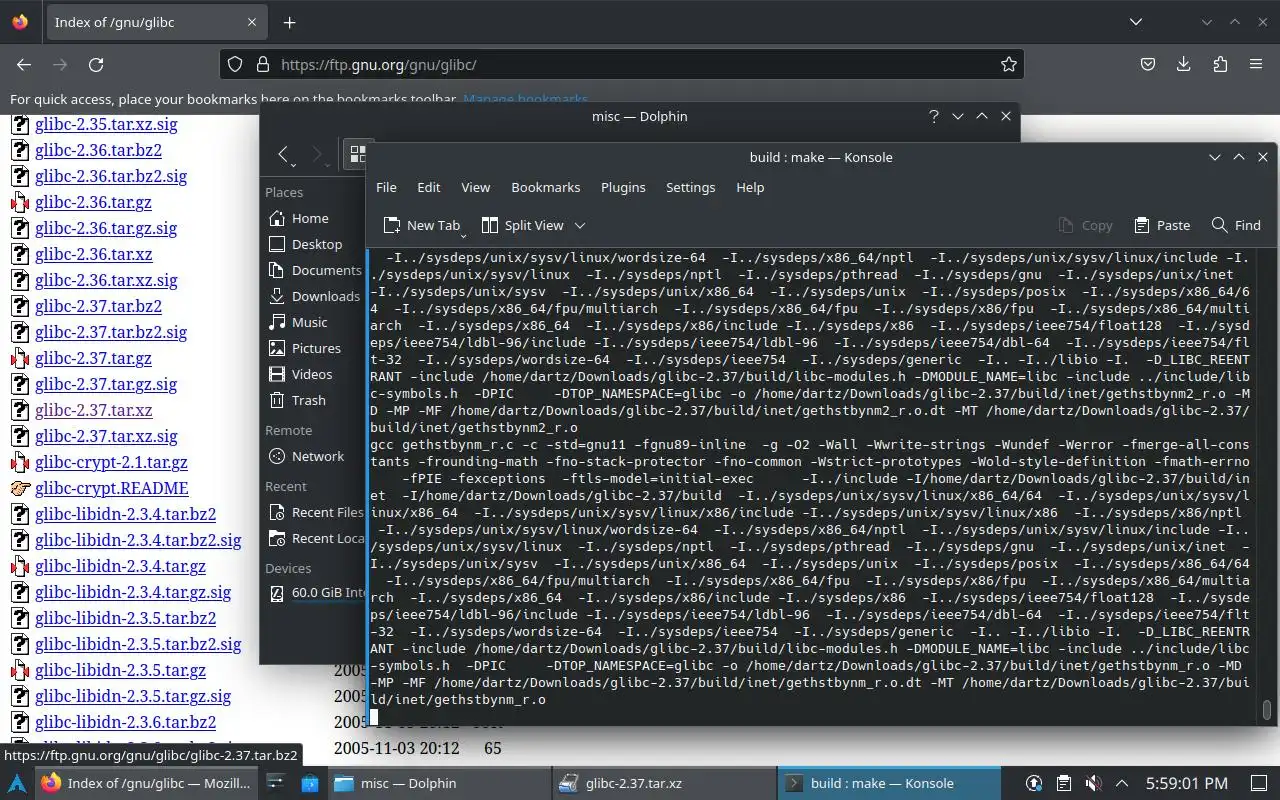1280x800 pixels.
Task: Open the Plugins menu in Konsole
Action: pos(623,187)
